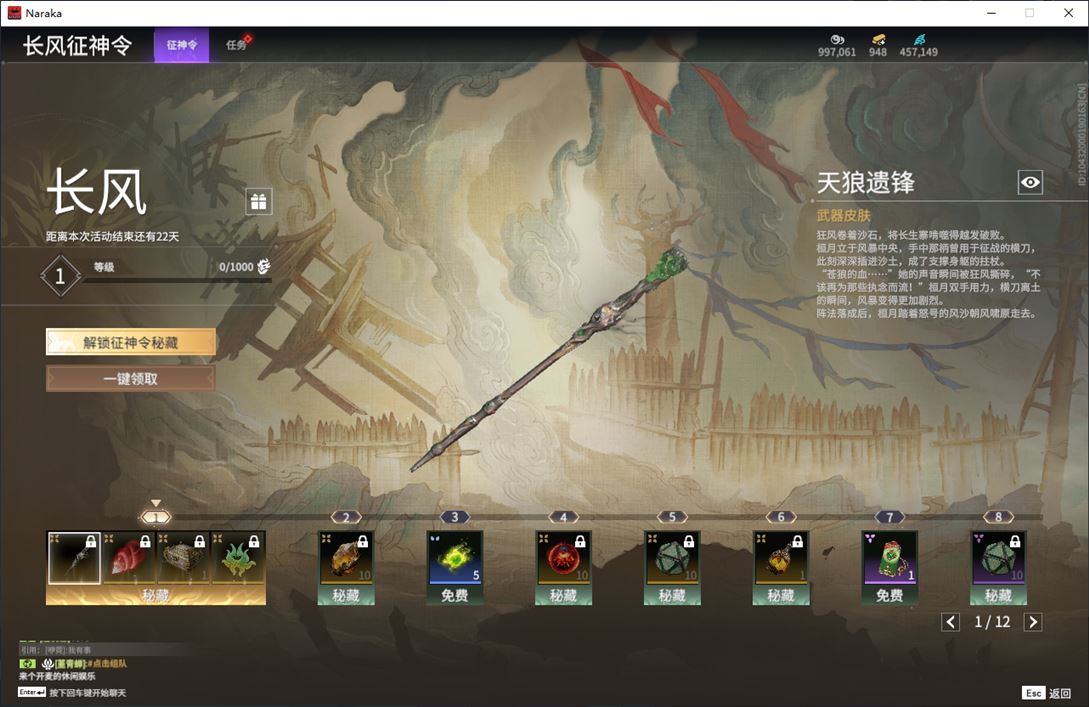
Task: Close the Naraka window
Action: pos(1068,13)
